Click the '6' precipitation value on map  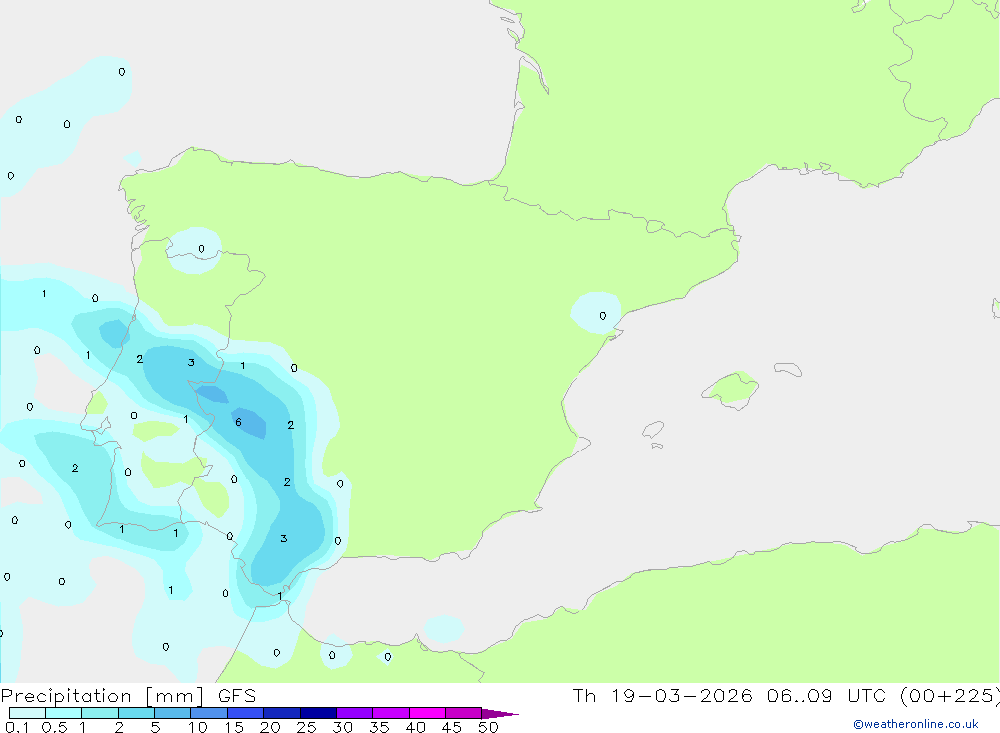pyautogui.click(x=238, y=422)
